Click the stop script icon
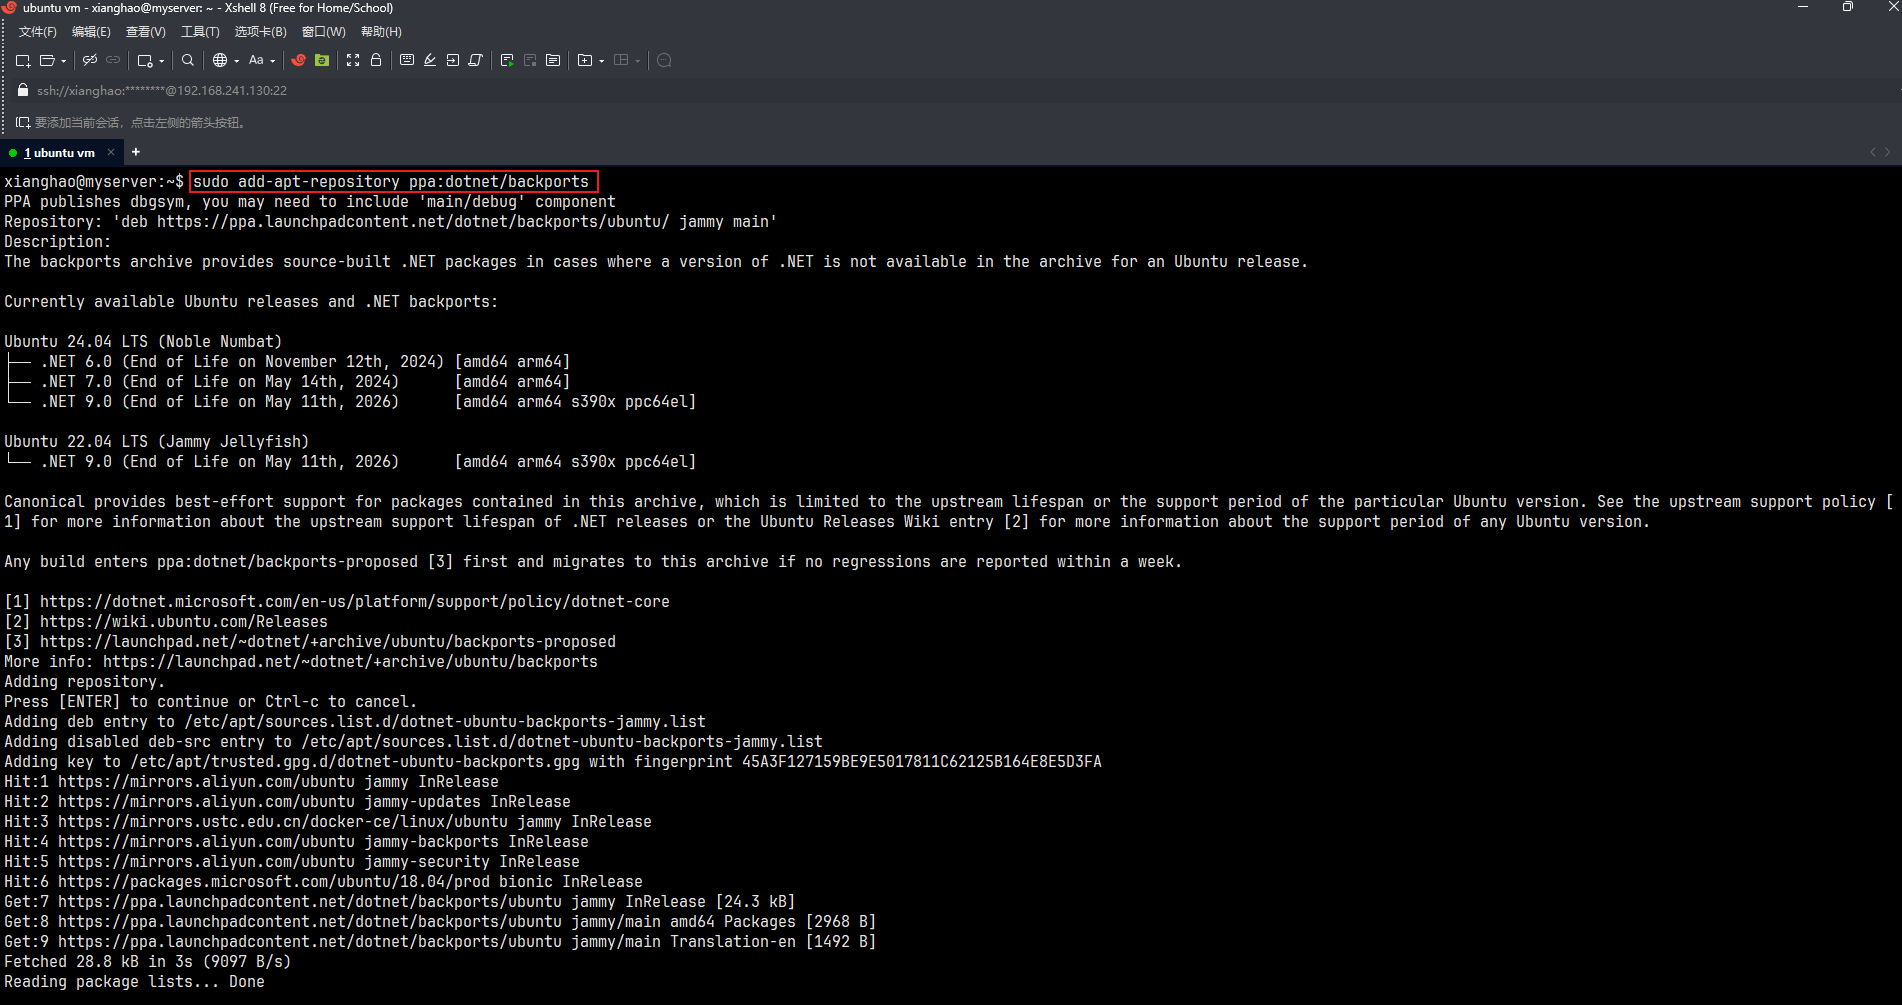The image size is (1902, 1005). tap(530, 60)
